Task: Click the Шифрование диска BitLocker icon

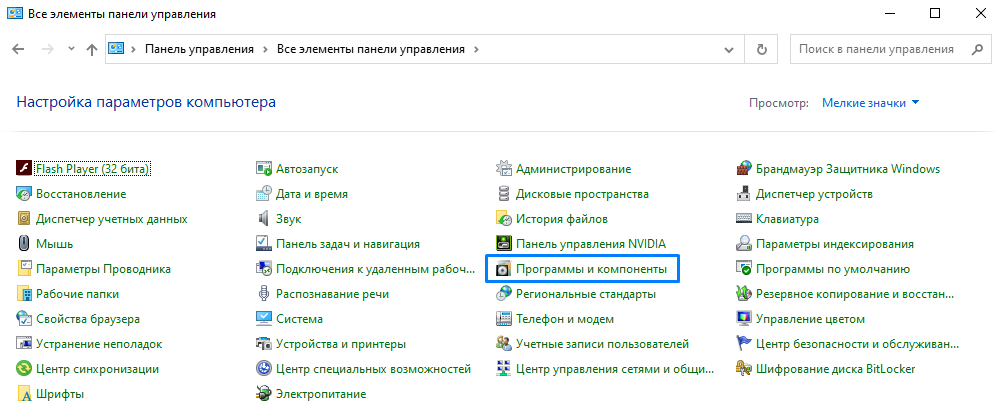Action: (x=744, y=369)
